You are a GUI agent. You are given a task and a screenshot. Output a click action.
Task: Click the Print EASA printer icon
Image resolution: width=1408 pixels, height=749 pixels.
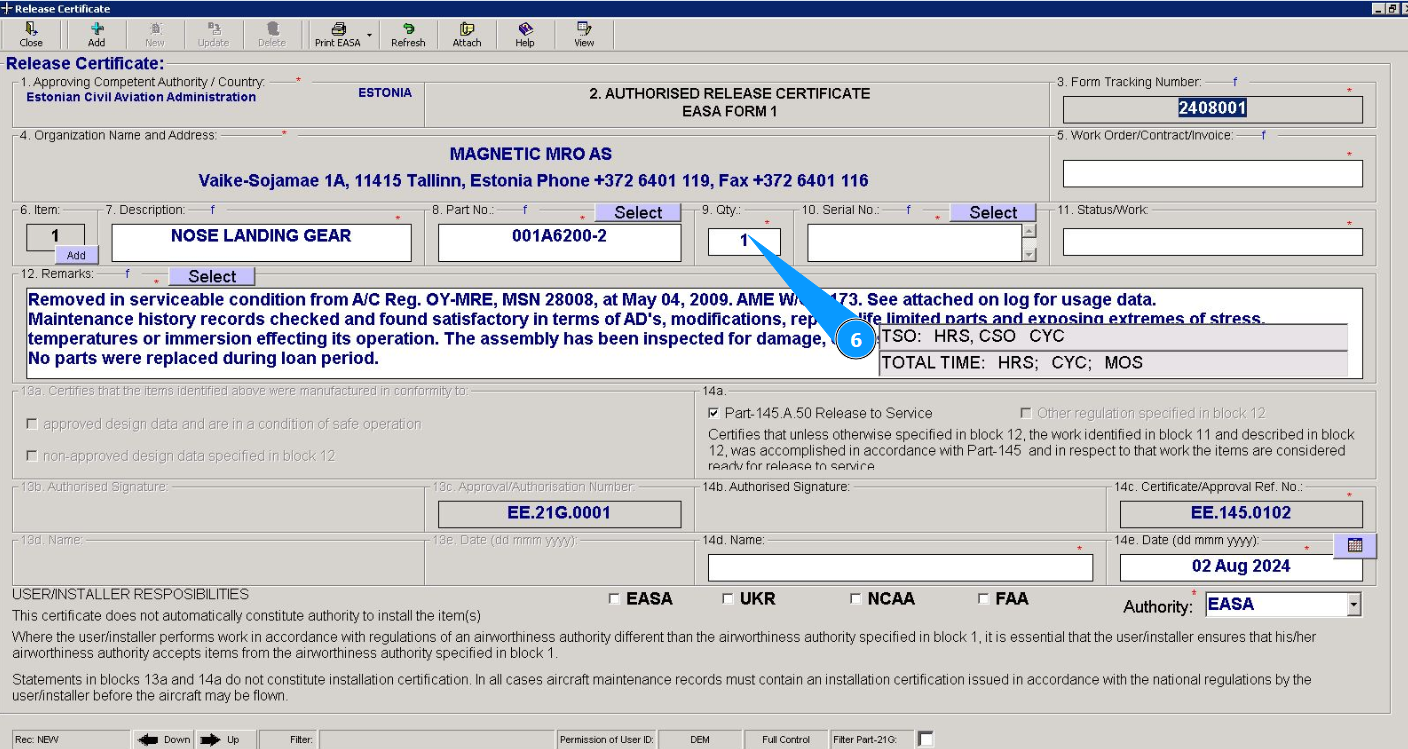(x=338, y=30)
